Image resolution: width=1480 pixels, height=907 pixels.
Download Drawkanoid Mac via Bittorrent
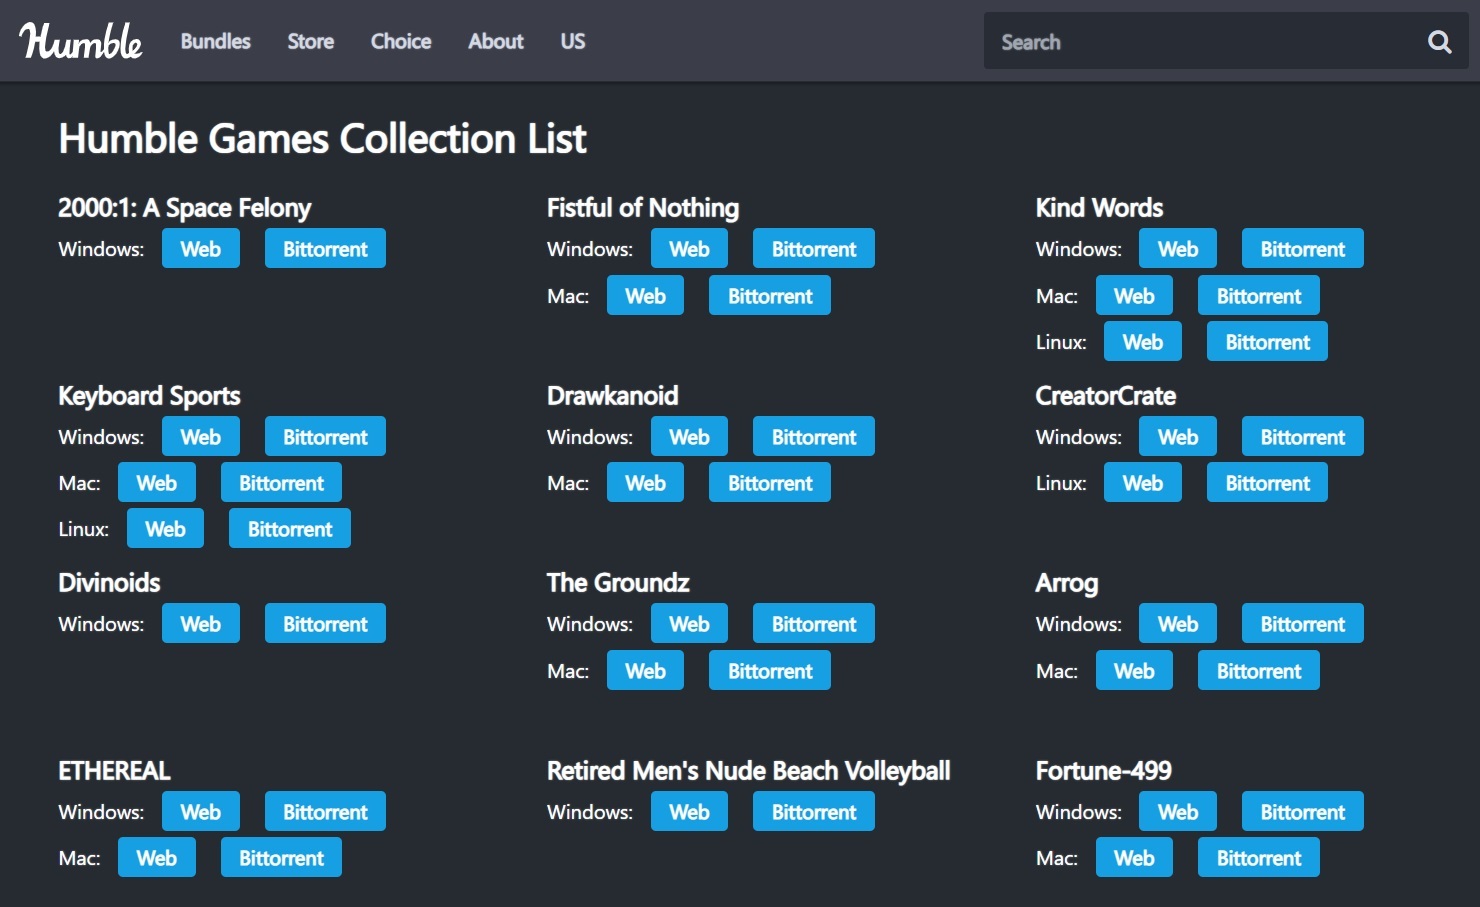770,483
